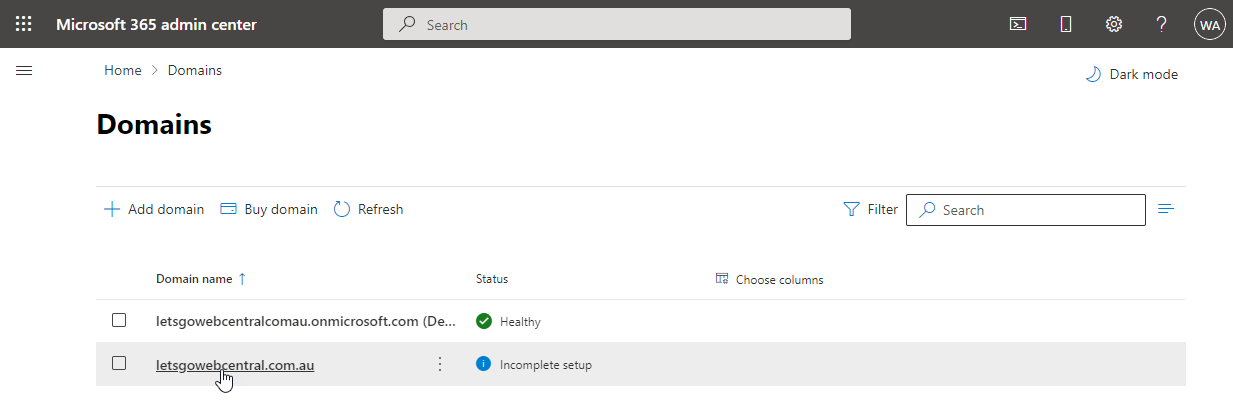The height and width of the screenshot is (407, 1233).
Task: Click the green Healthy status icon
Action: [484, 321]
